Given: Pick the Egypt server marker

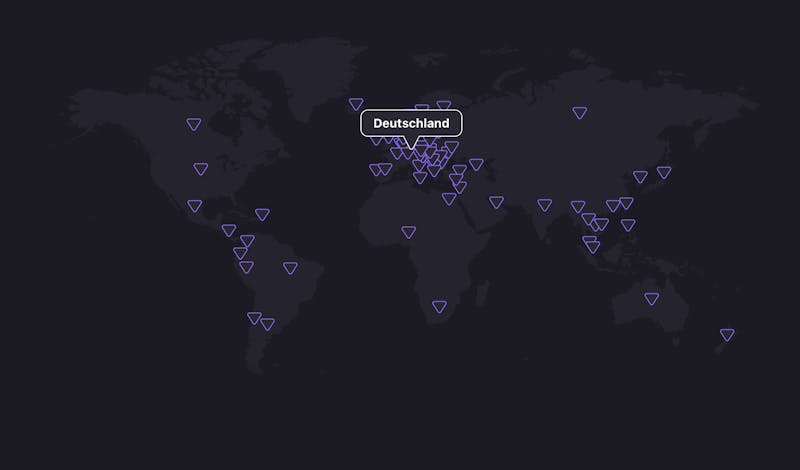Looking at the screenshot, I should click(449, 199).
